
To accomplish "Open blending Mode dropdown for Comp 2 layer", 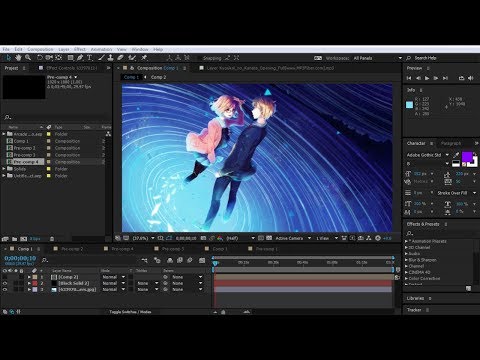I will pos(113,277).
